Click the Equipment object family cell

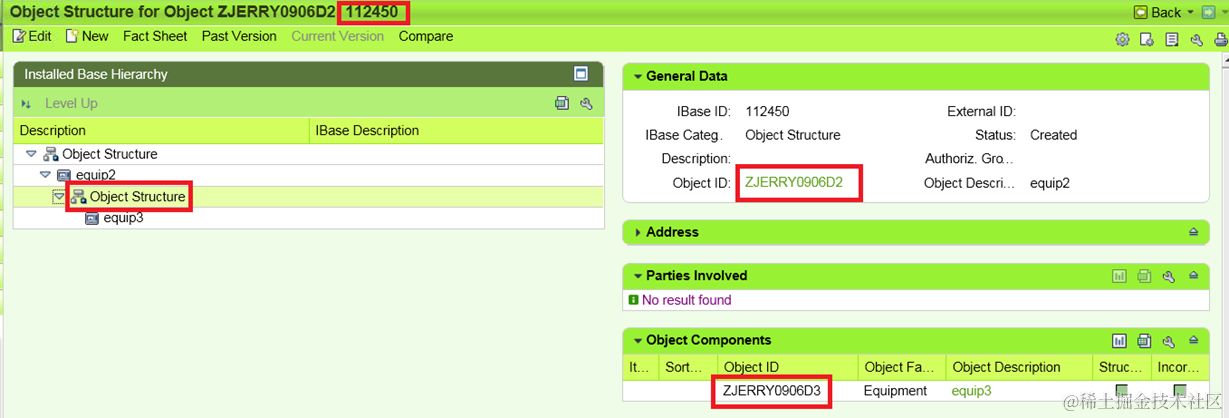(895, 391)
